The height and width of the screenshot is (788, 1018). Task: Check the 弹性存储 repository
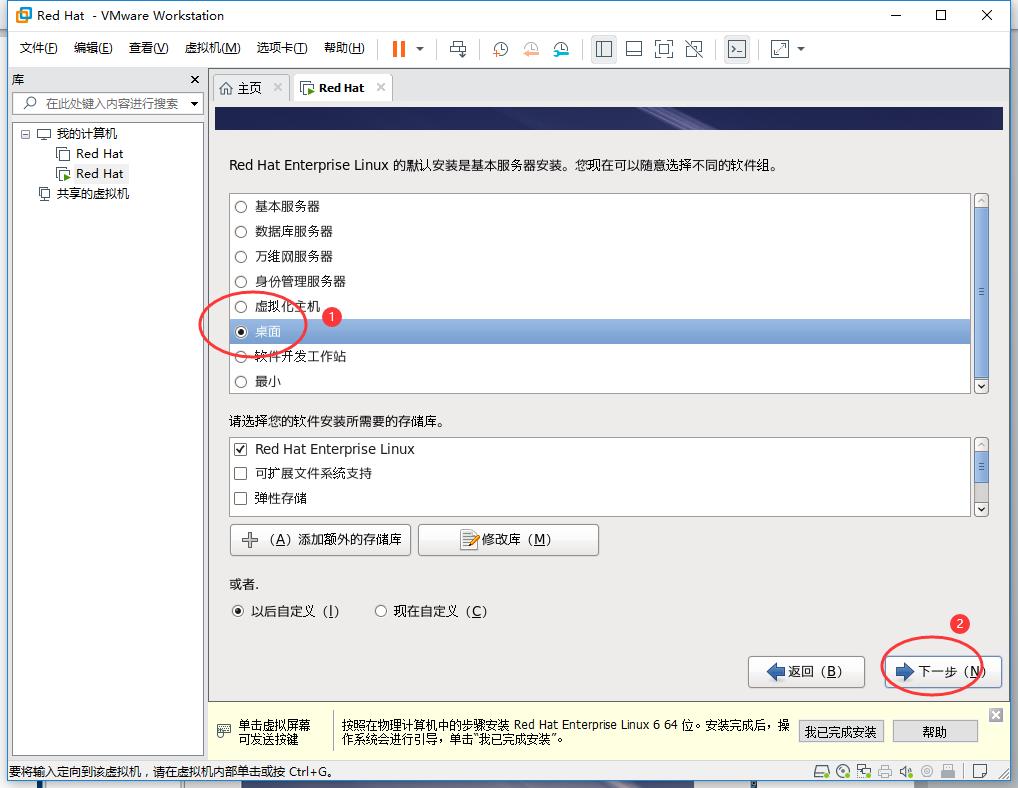pos(240,499)
